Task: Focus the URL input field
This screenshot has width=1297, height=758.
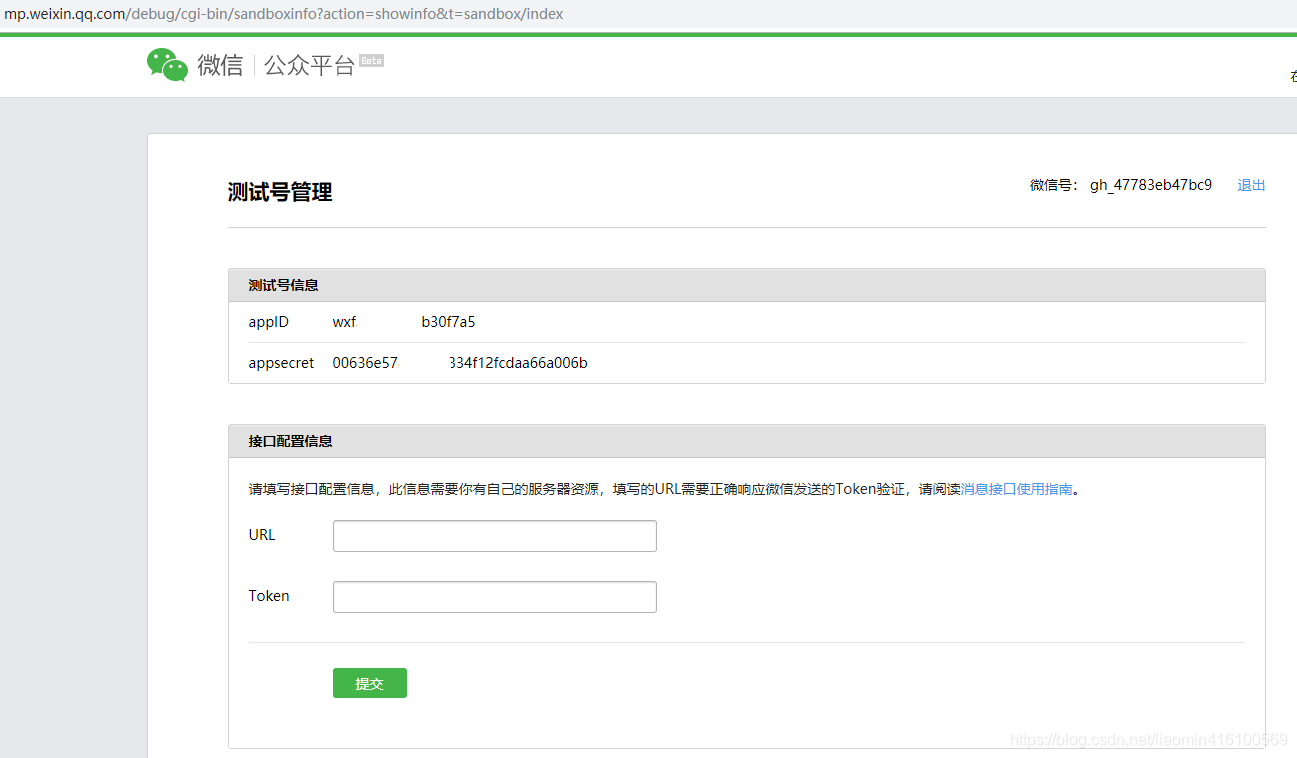Action: pos(495,536)
